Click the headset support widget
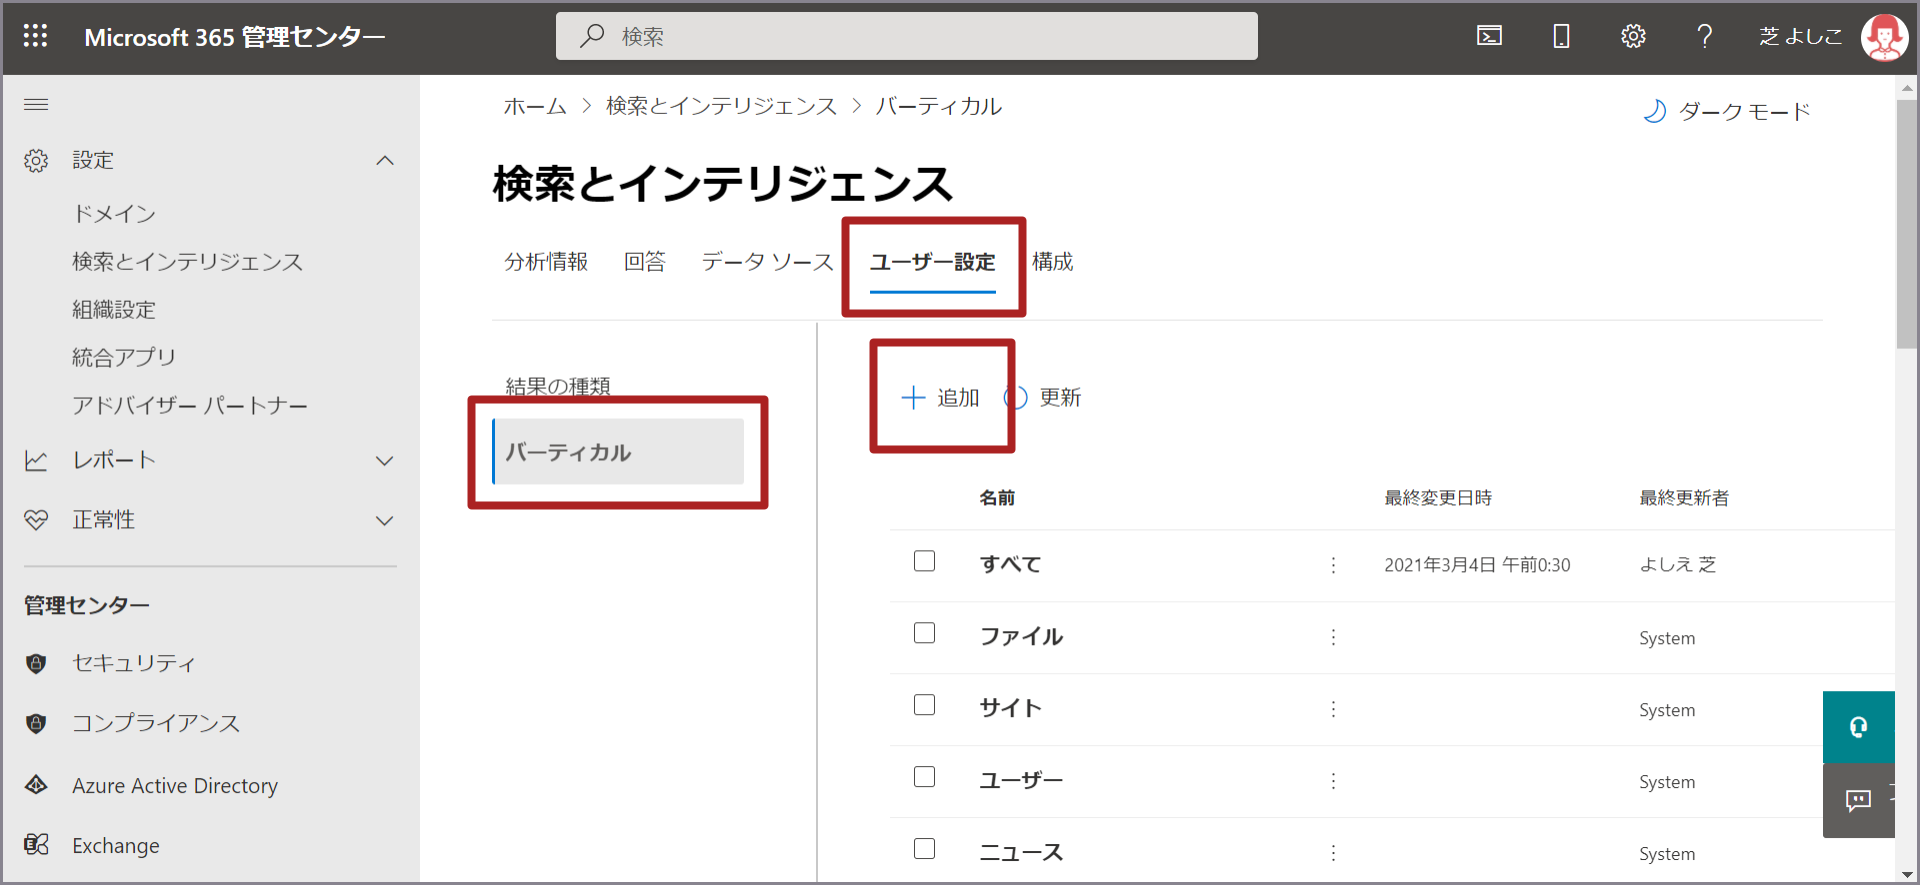Screen dimensions: 1920x885 (1858, 727)
